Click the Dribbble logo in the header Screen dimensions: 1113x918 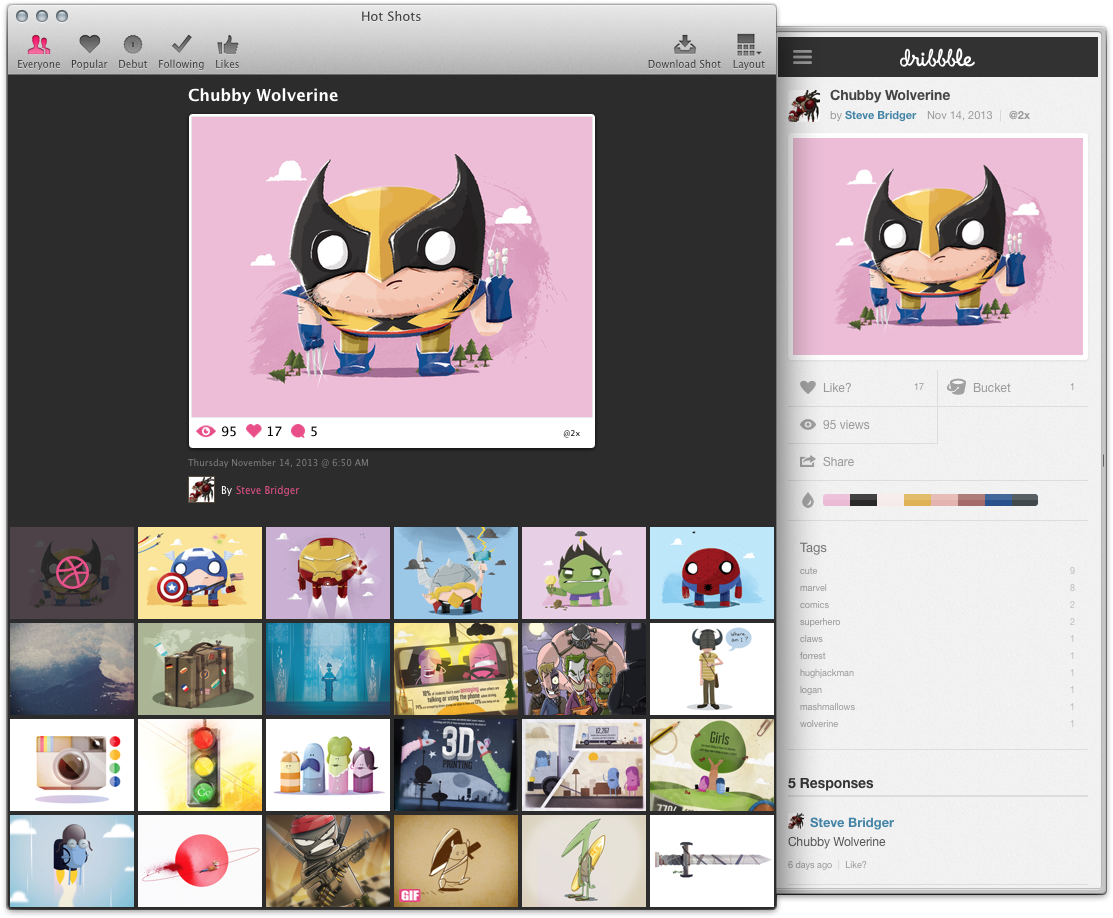click(937, 58)
